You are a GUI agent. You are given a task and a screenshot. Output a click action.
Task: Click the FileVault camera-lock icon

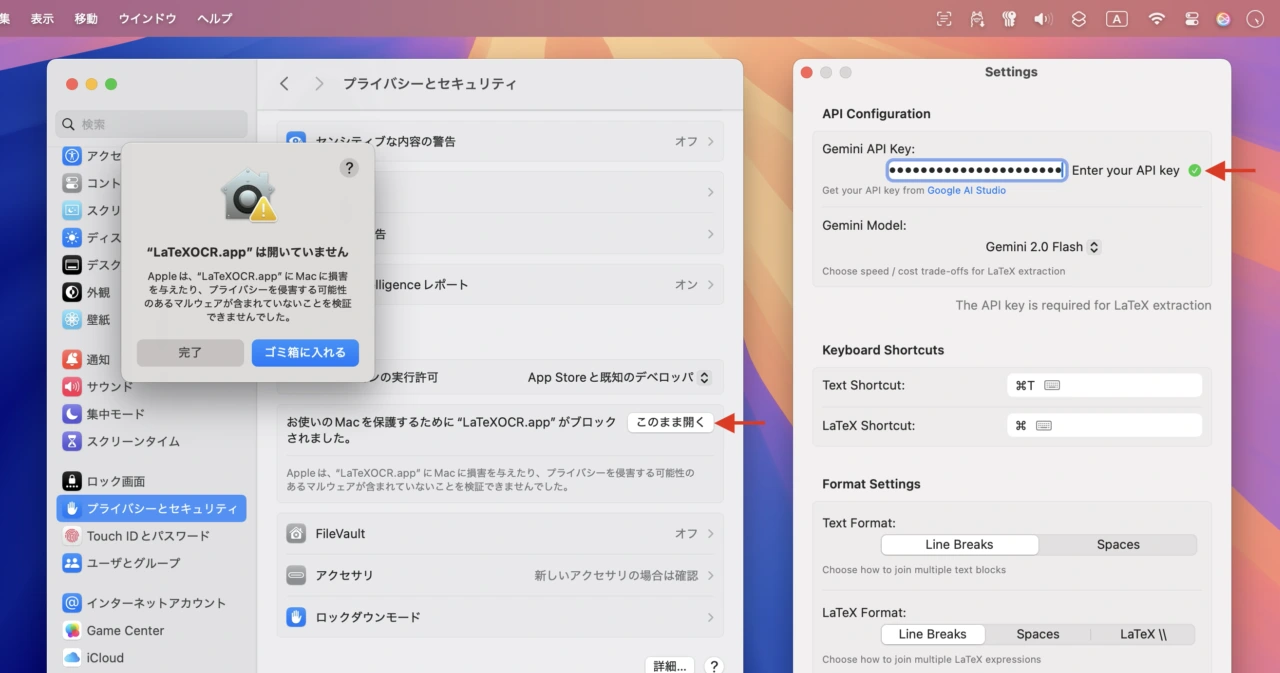(296, 534)
